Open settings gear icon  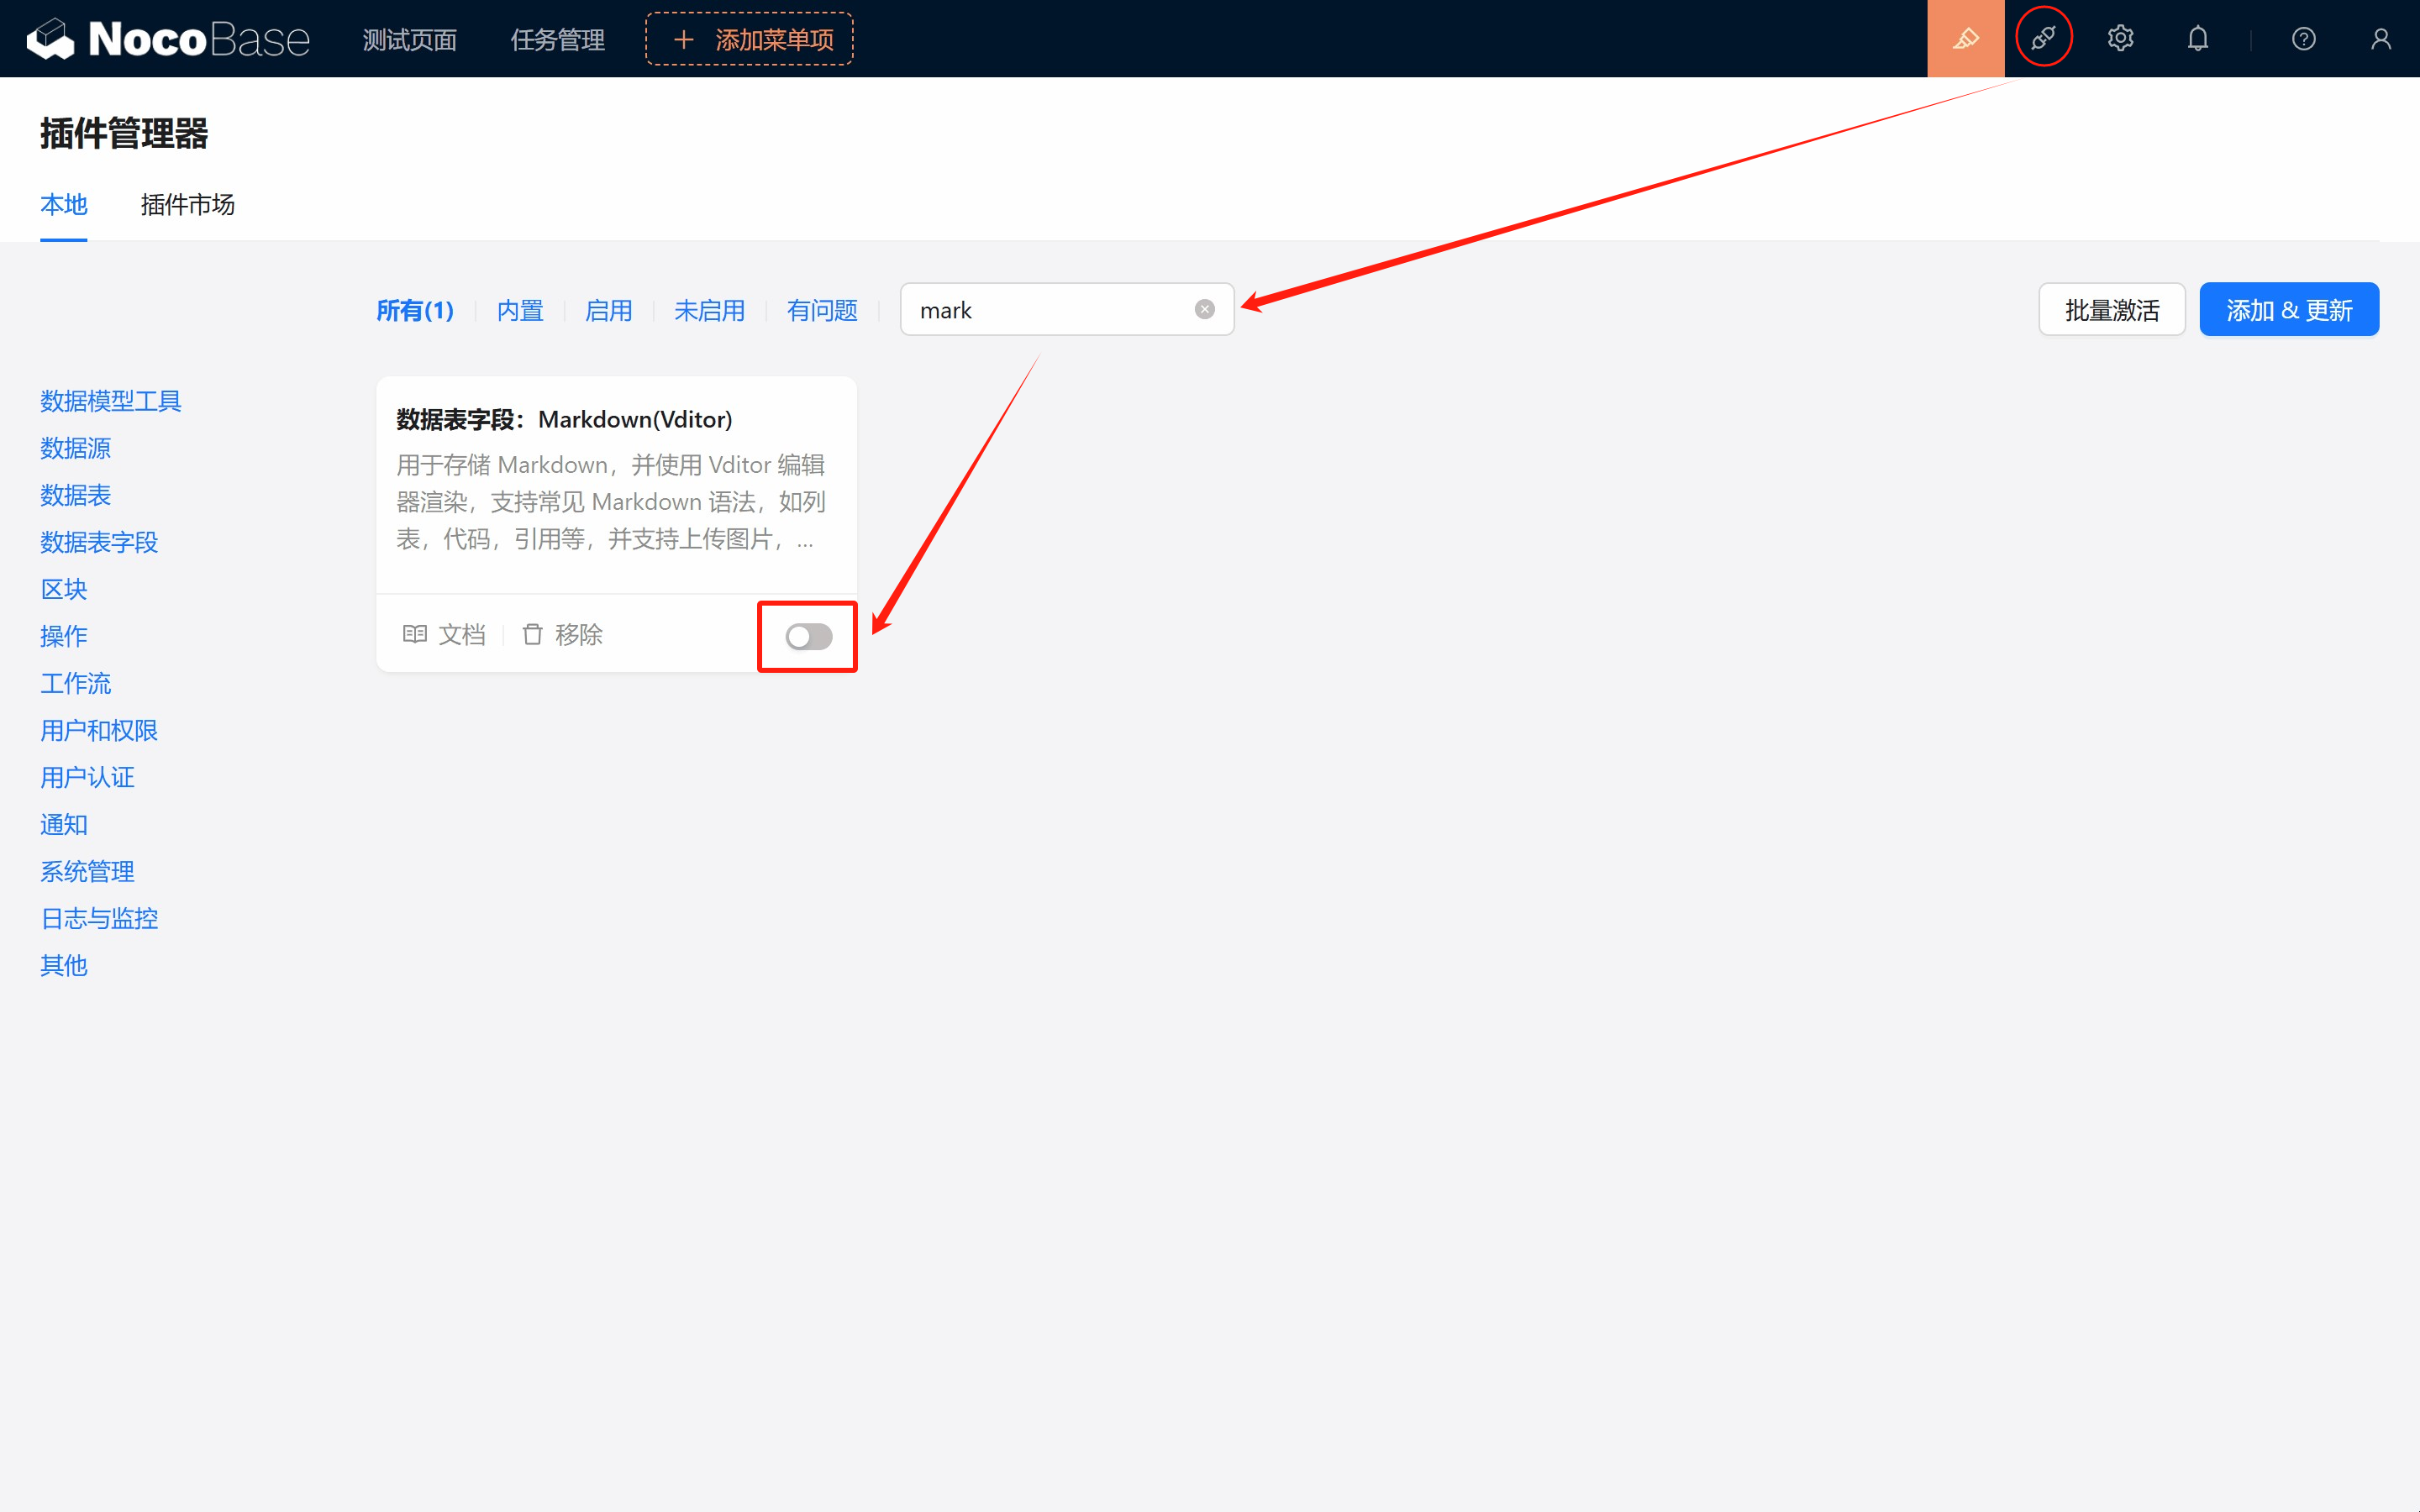point(2120,39)
